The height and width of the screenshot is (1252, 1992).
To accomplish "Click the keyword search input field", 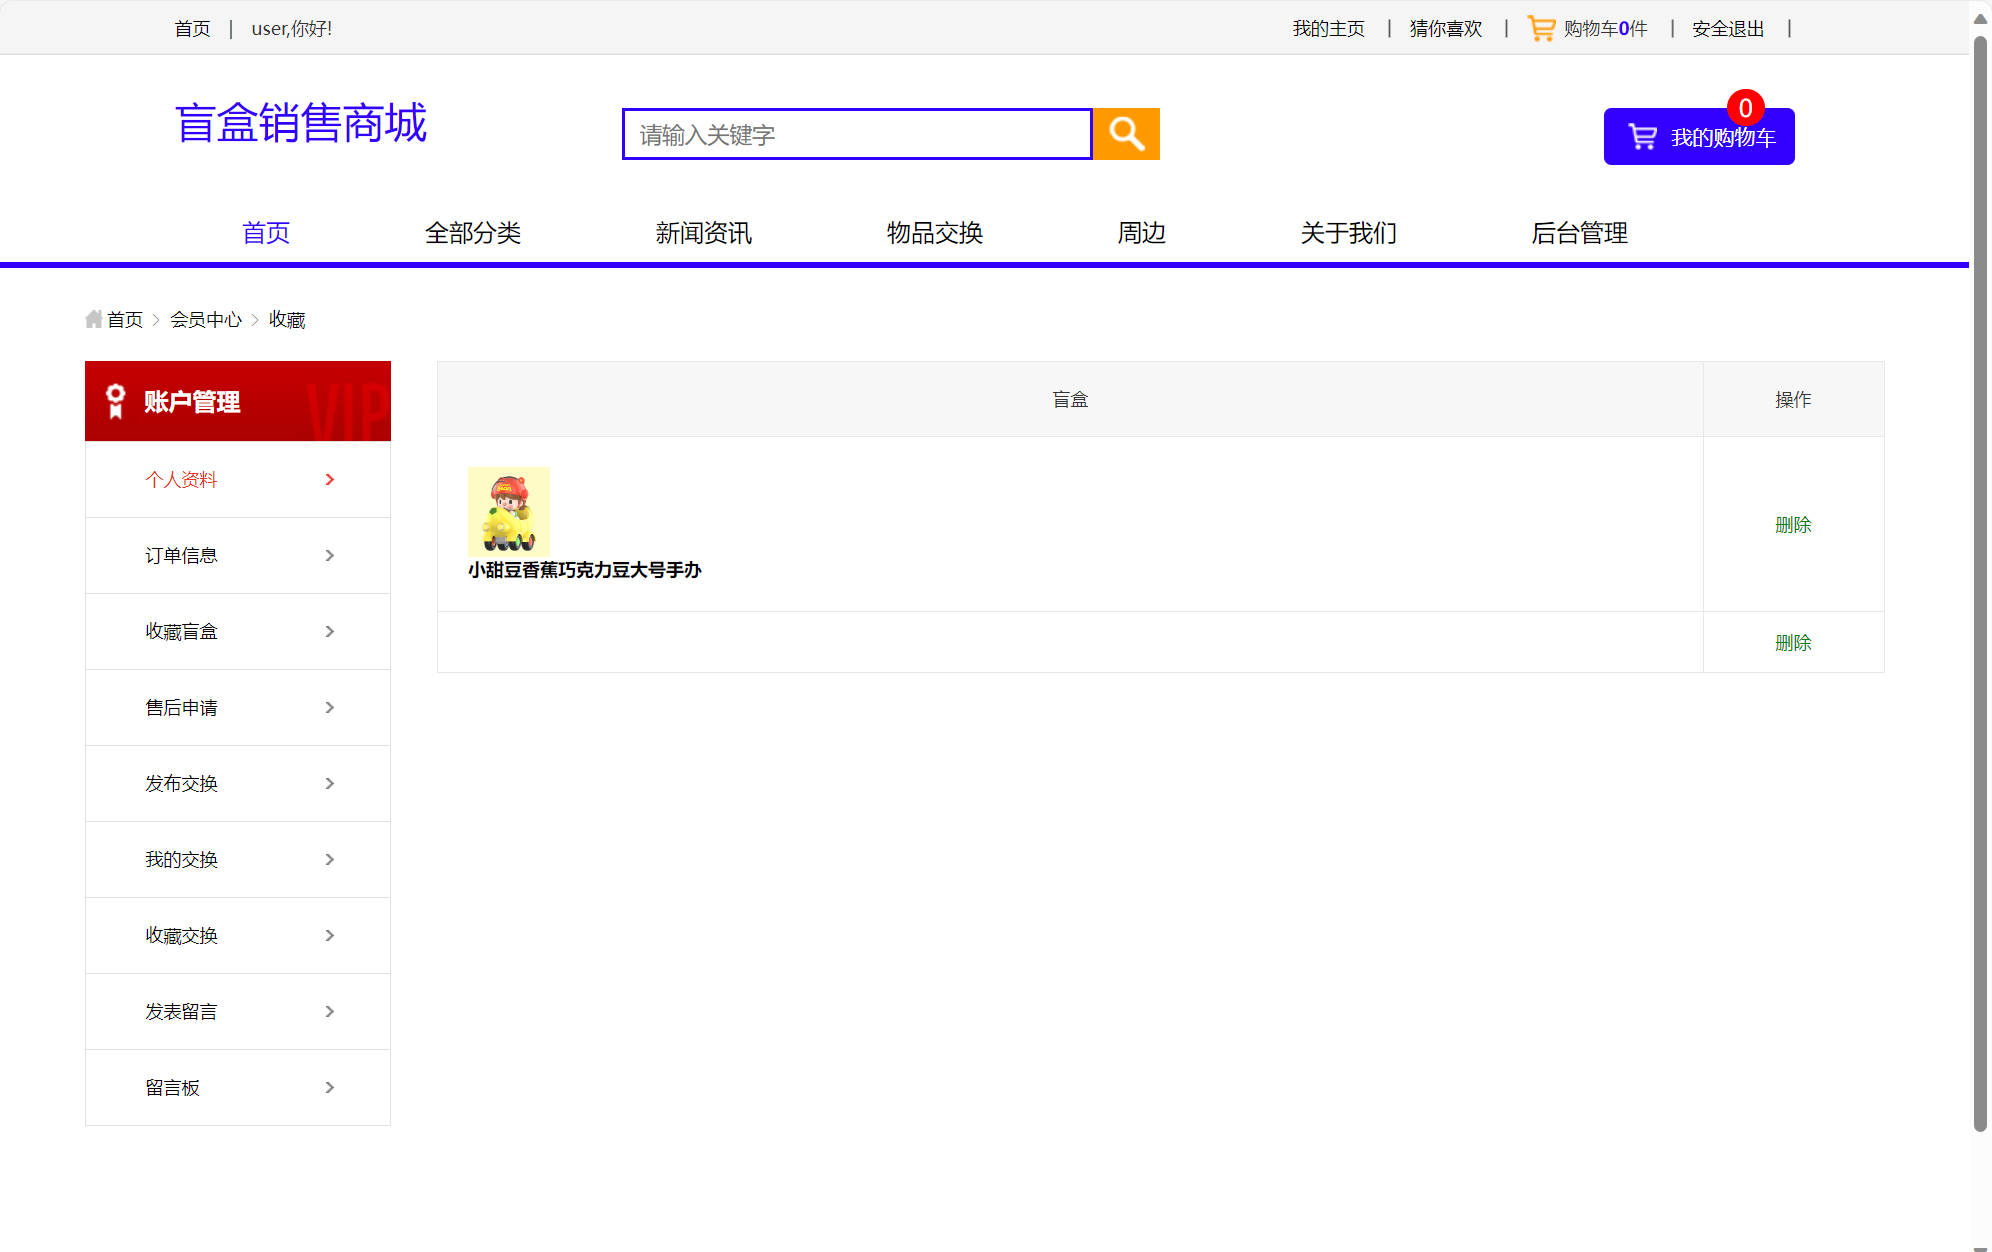I will (856, 134).
